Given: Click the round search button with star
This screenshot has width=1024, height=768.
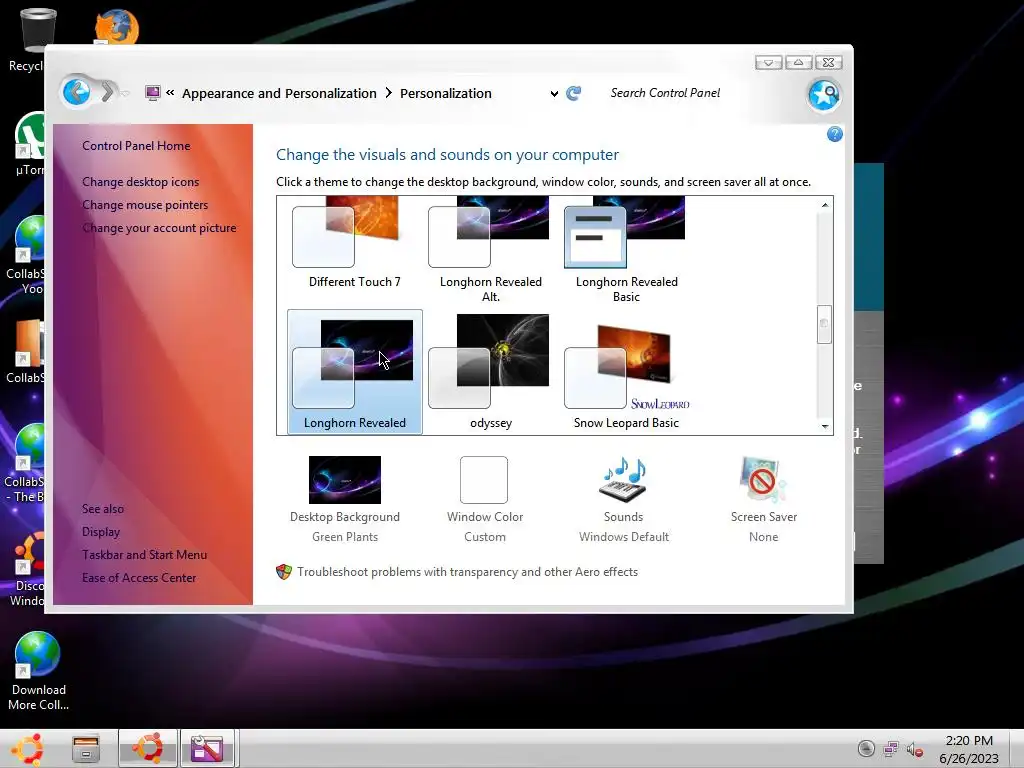Looking at the screenshot, I should (824, 95).
